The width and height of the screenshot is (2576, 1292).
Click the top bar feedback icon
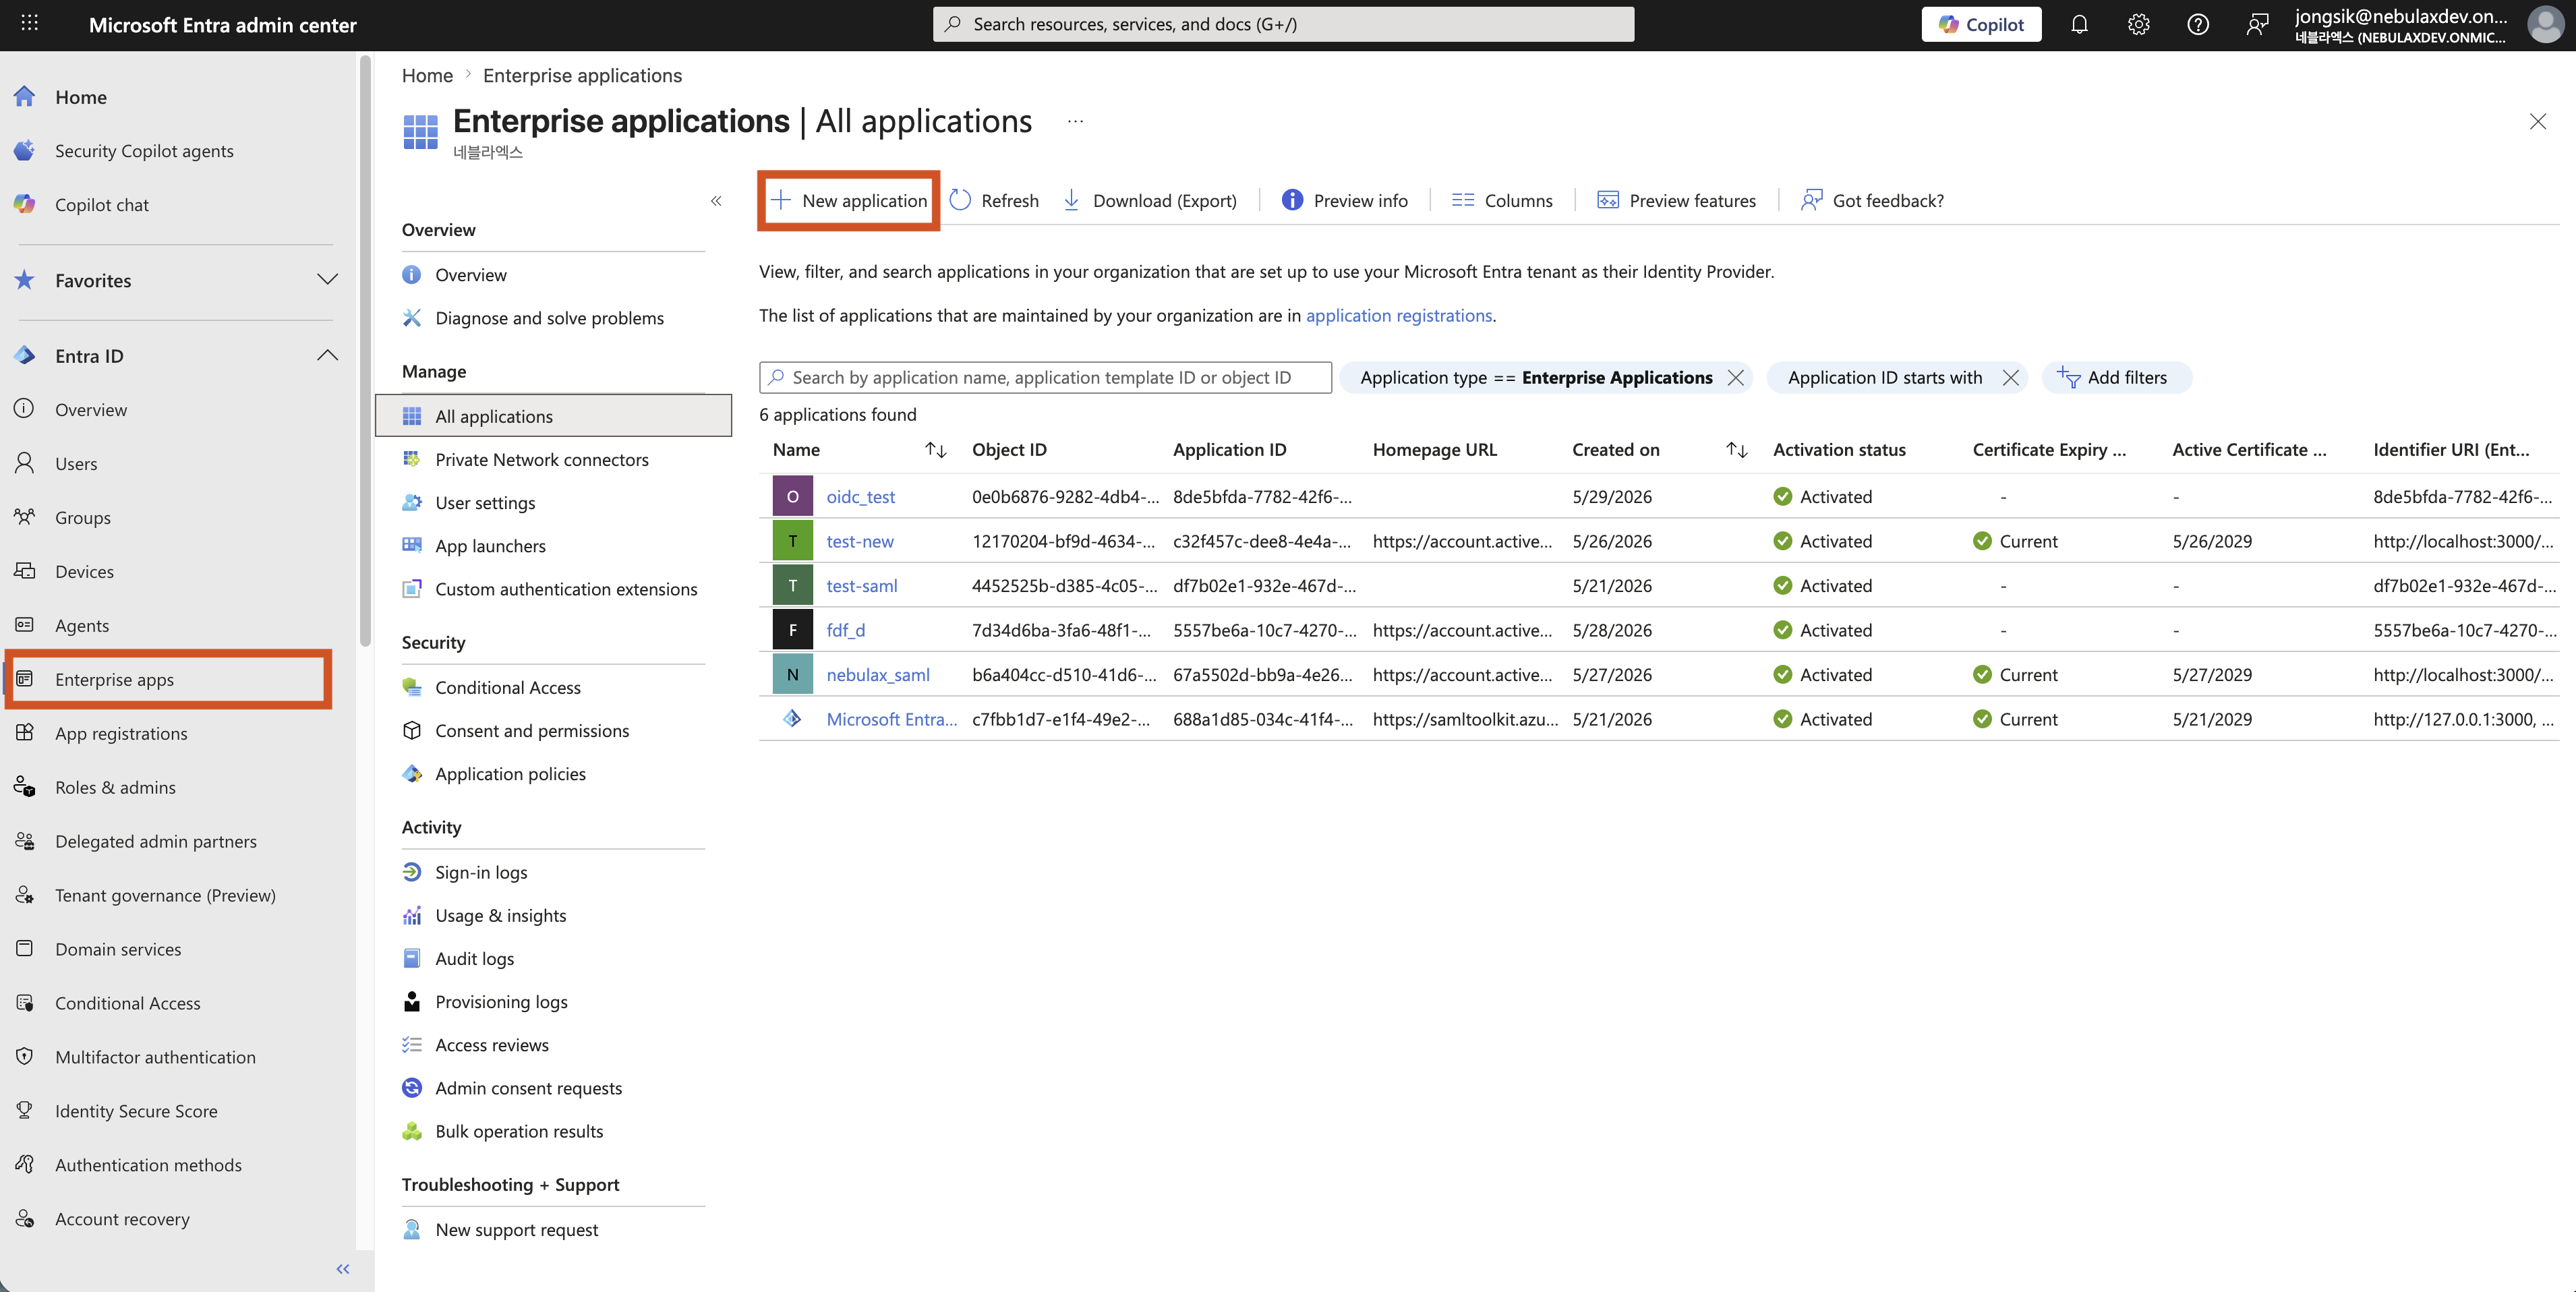click(2257, 24)
